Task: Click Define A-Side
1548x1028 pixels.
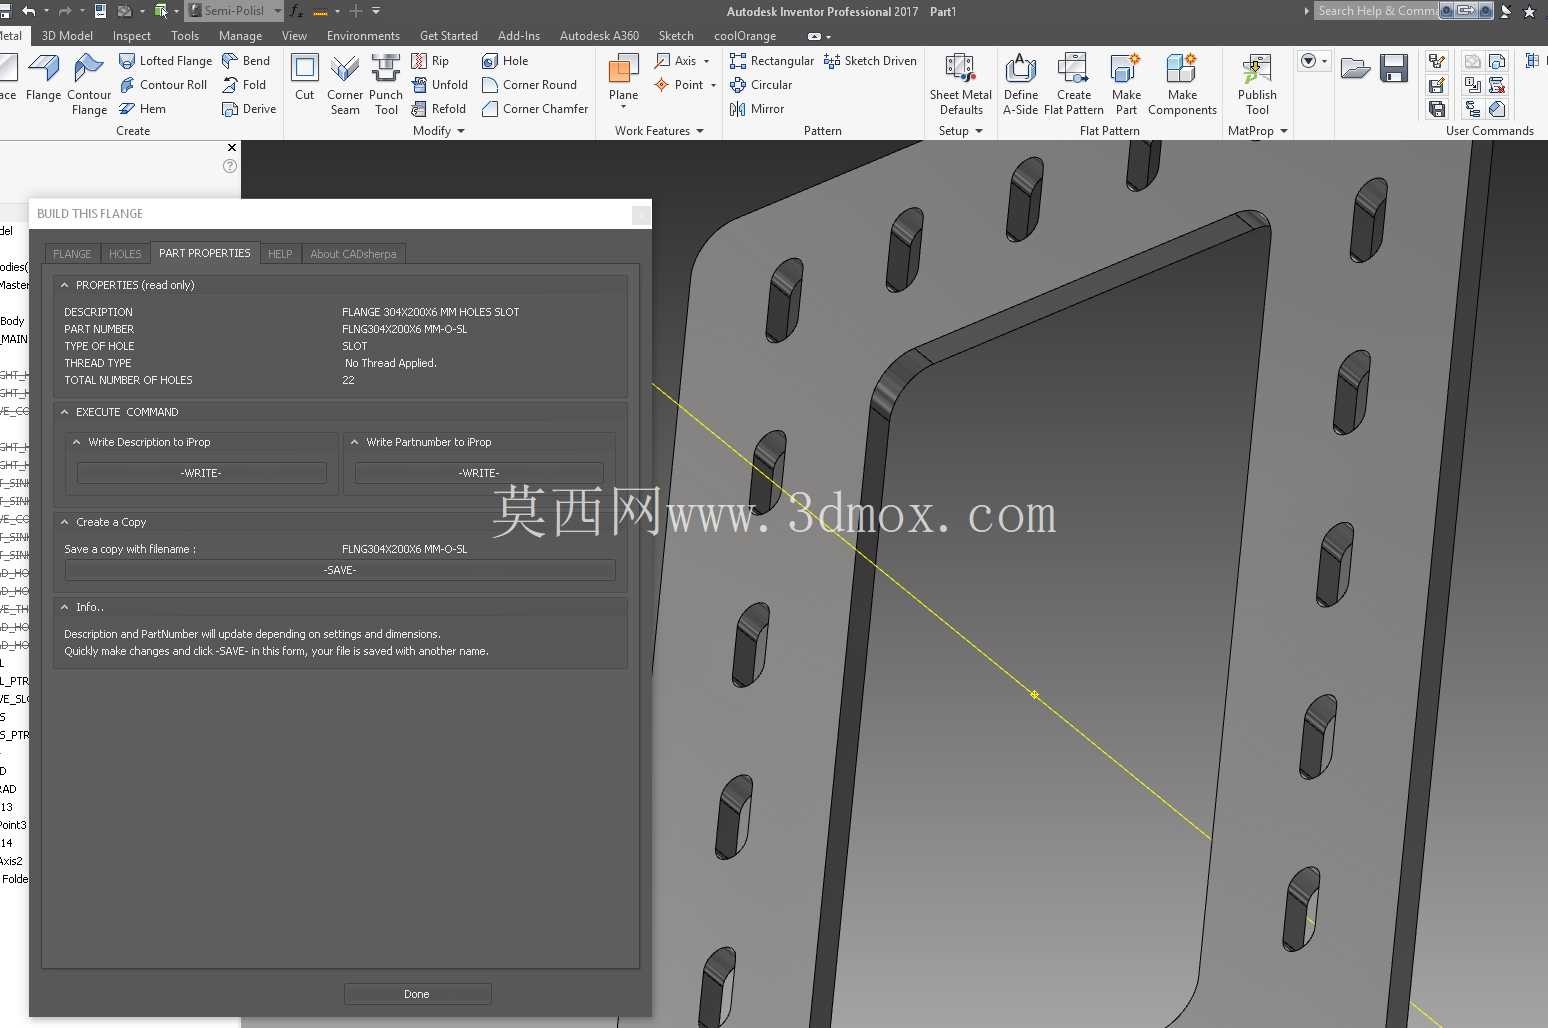Action: pos(1020,84)
